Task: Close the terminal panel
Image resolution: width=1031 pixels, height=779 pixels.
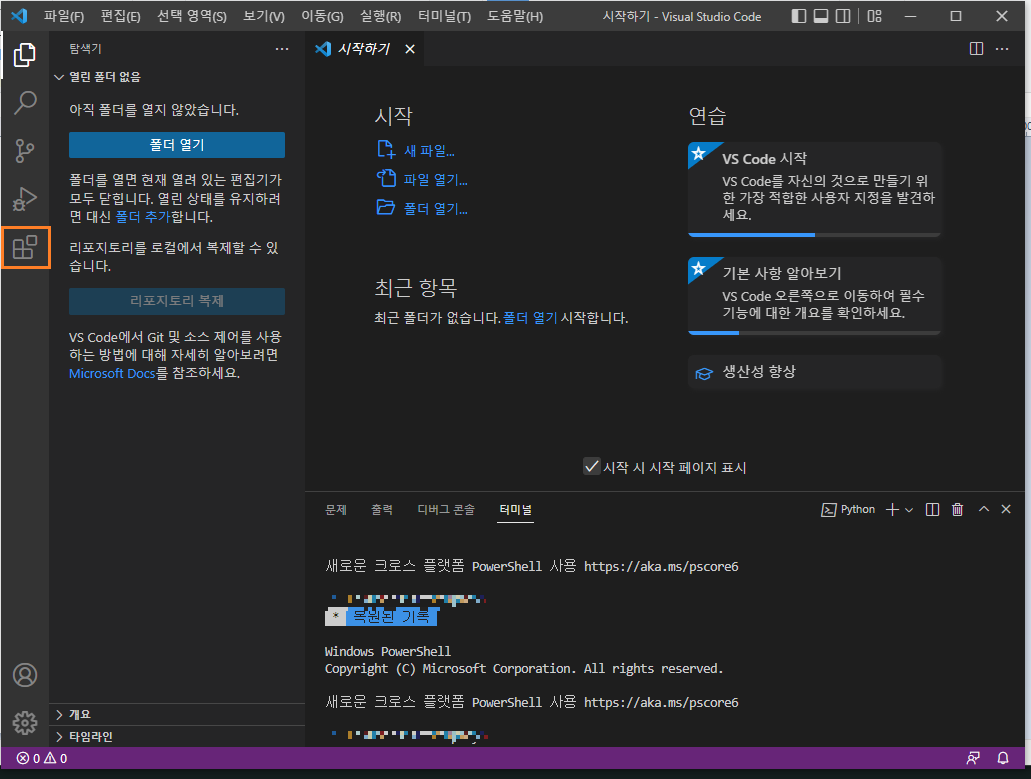Action: point(1006,509)
